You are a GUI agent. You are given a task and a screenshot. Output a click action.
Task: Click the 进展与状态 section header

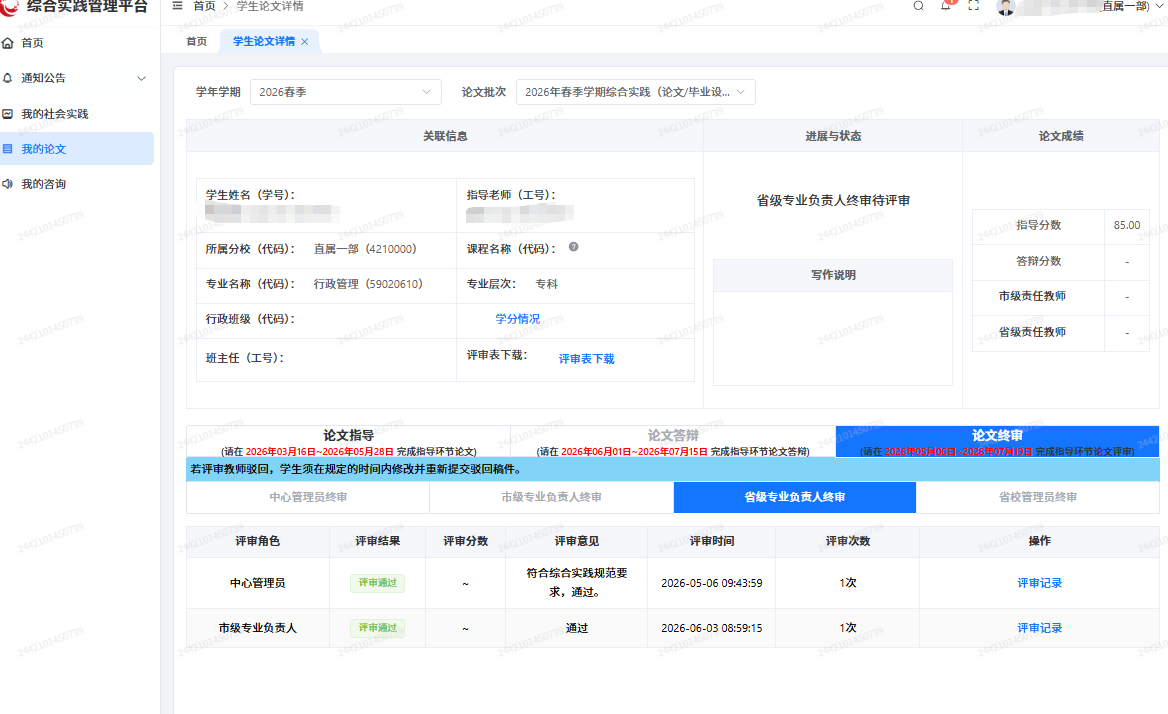point(833,136)
